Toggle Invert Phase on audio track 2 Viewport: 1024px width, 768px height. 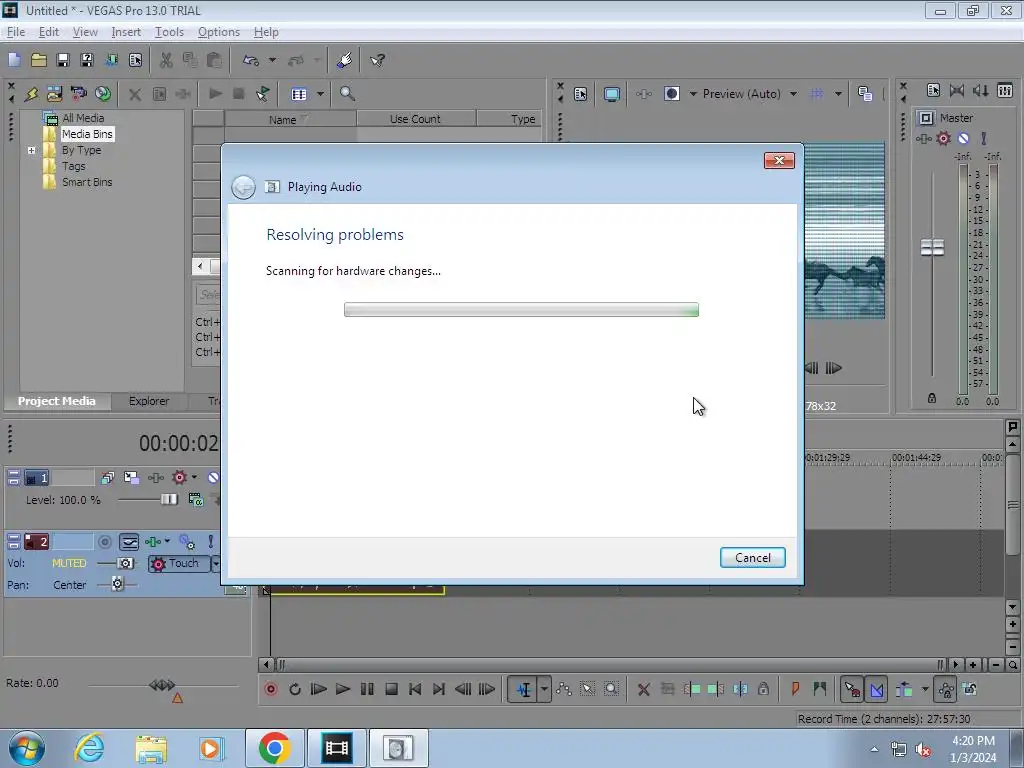pos(129,542)
